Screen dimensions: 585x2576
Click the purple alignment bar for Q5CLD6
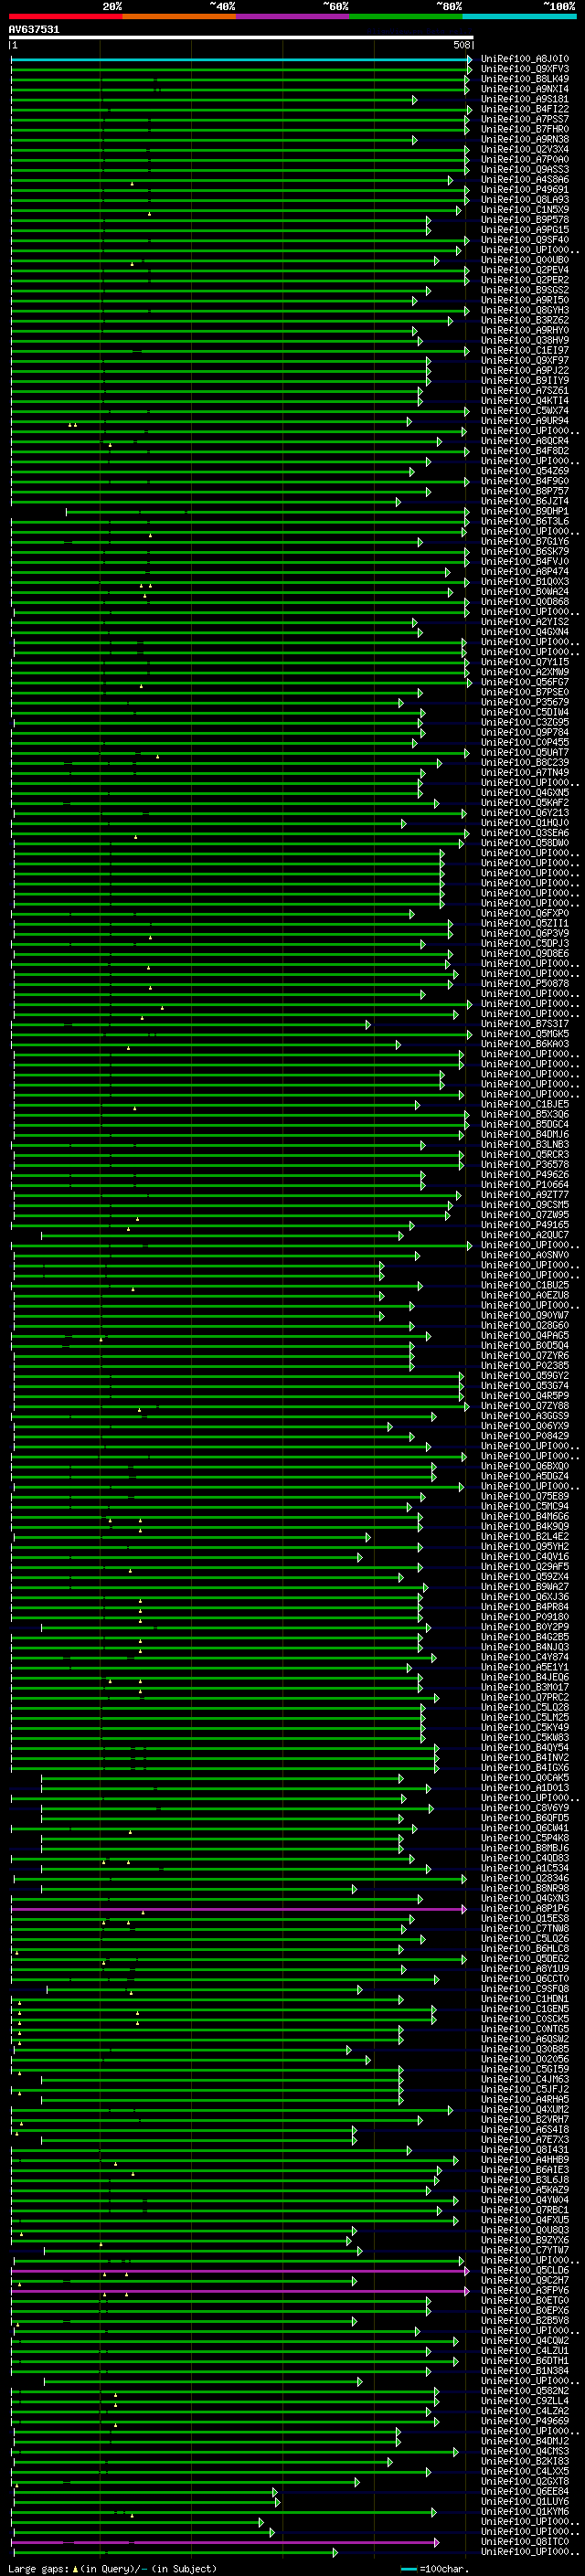[x=240, y=2271]
